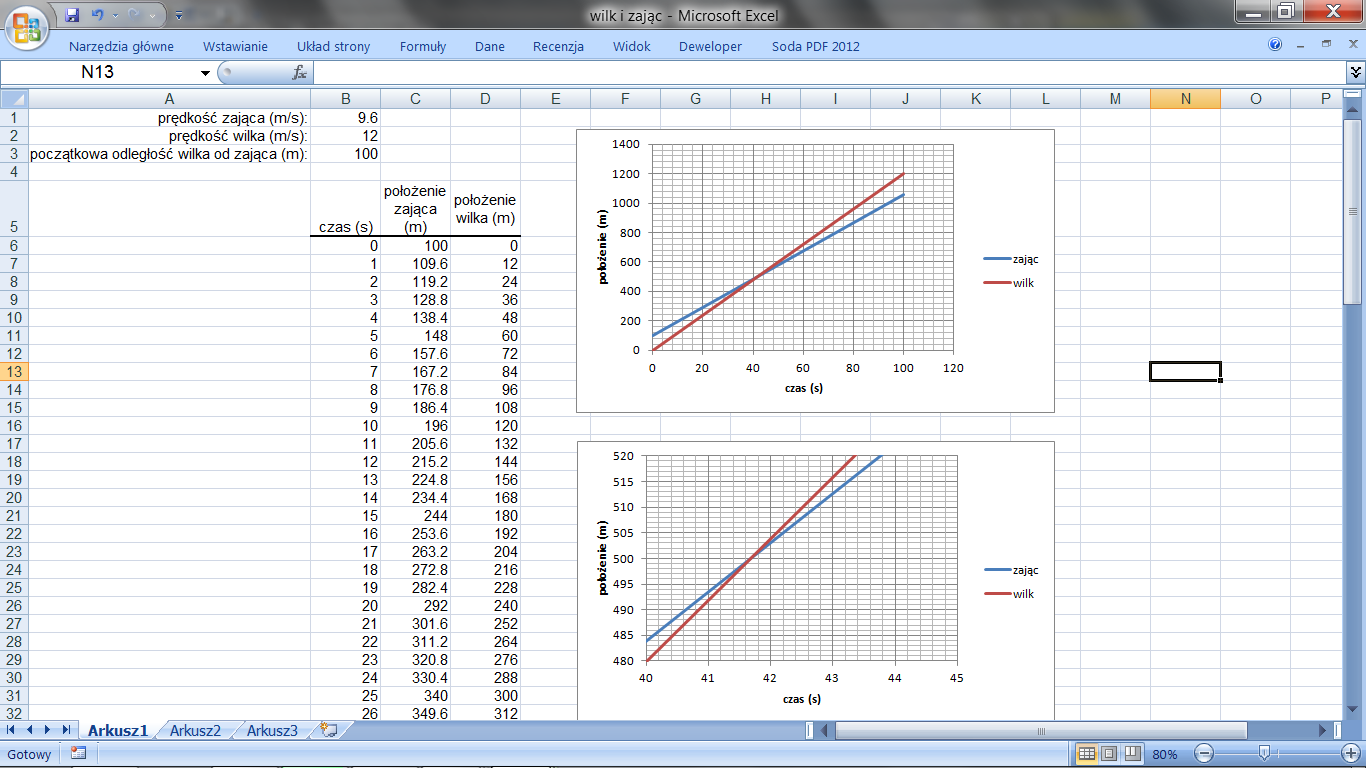Switch to Normal view
Screen dimensions: 1366x768
tap(1086, 753)
